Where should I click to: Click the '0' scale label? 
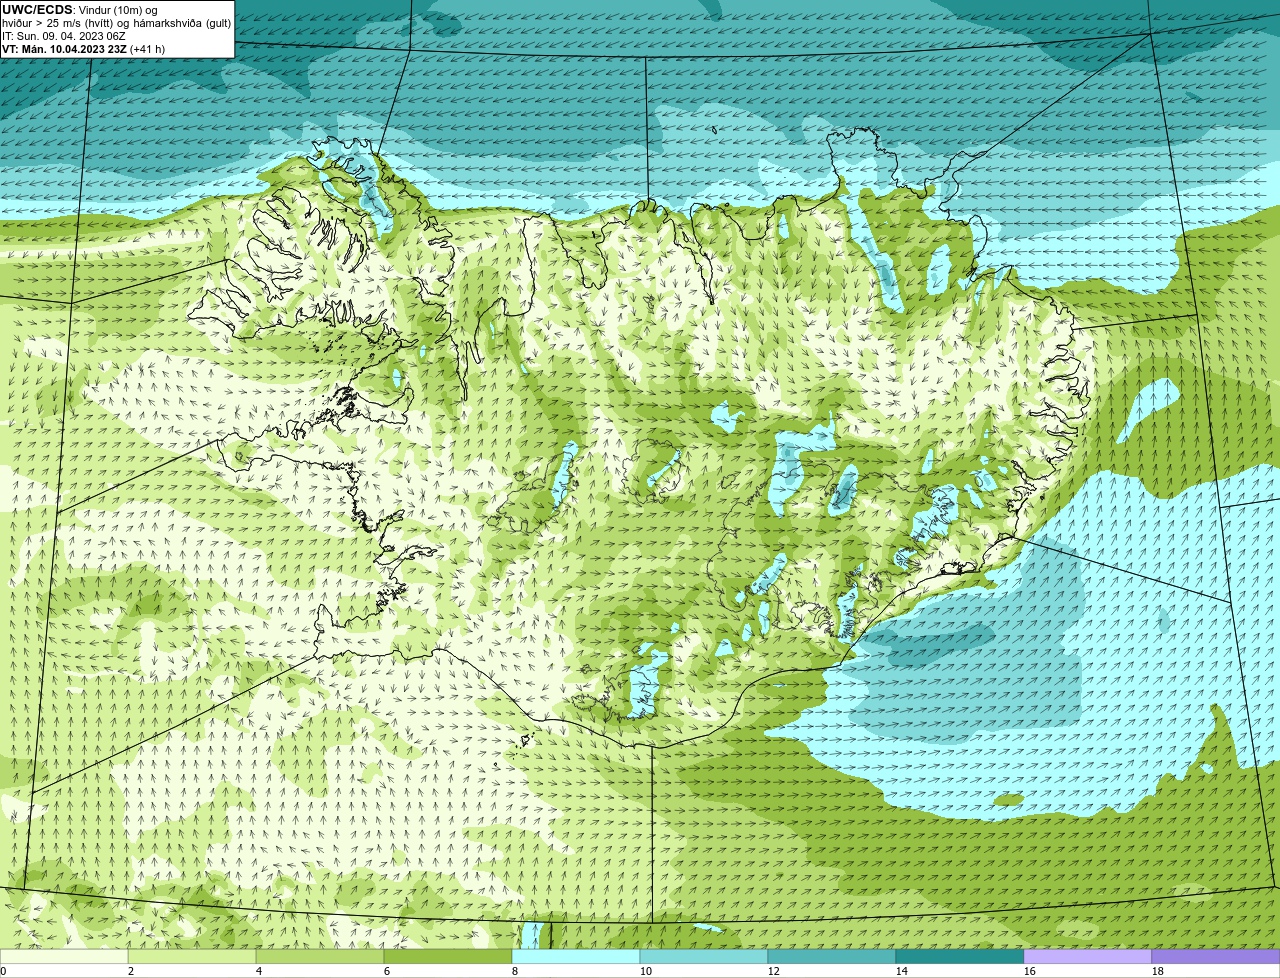pyautogui.click(x=3, y=971)
